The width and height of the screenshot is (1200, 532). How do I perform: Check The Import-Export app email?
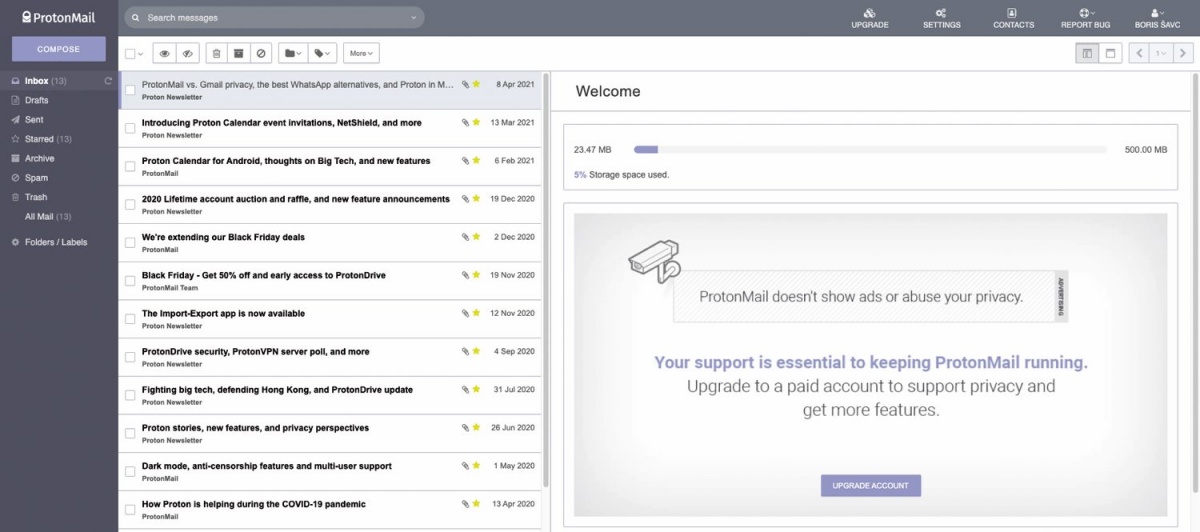130,319
